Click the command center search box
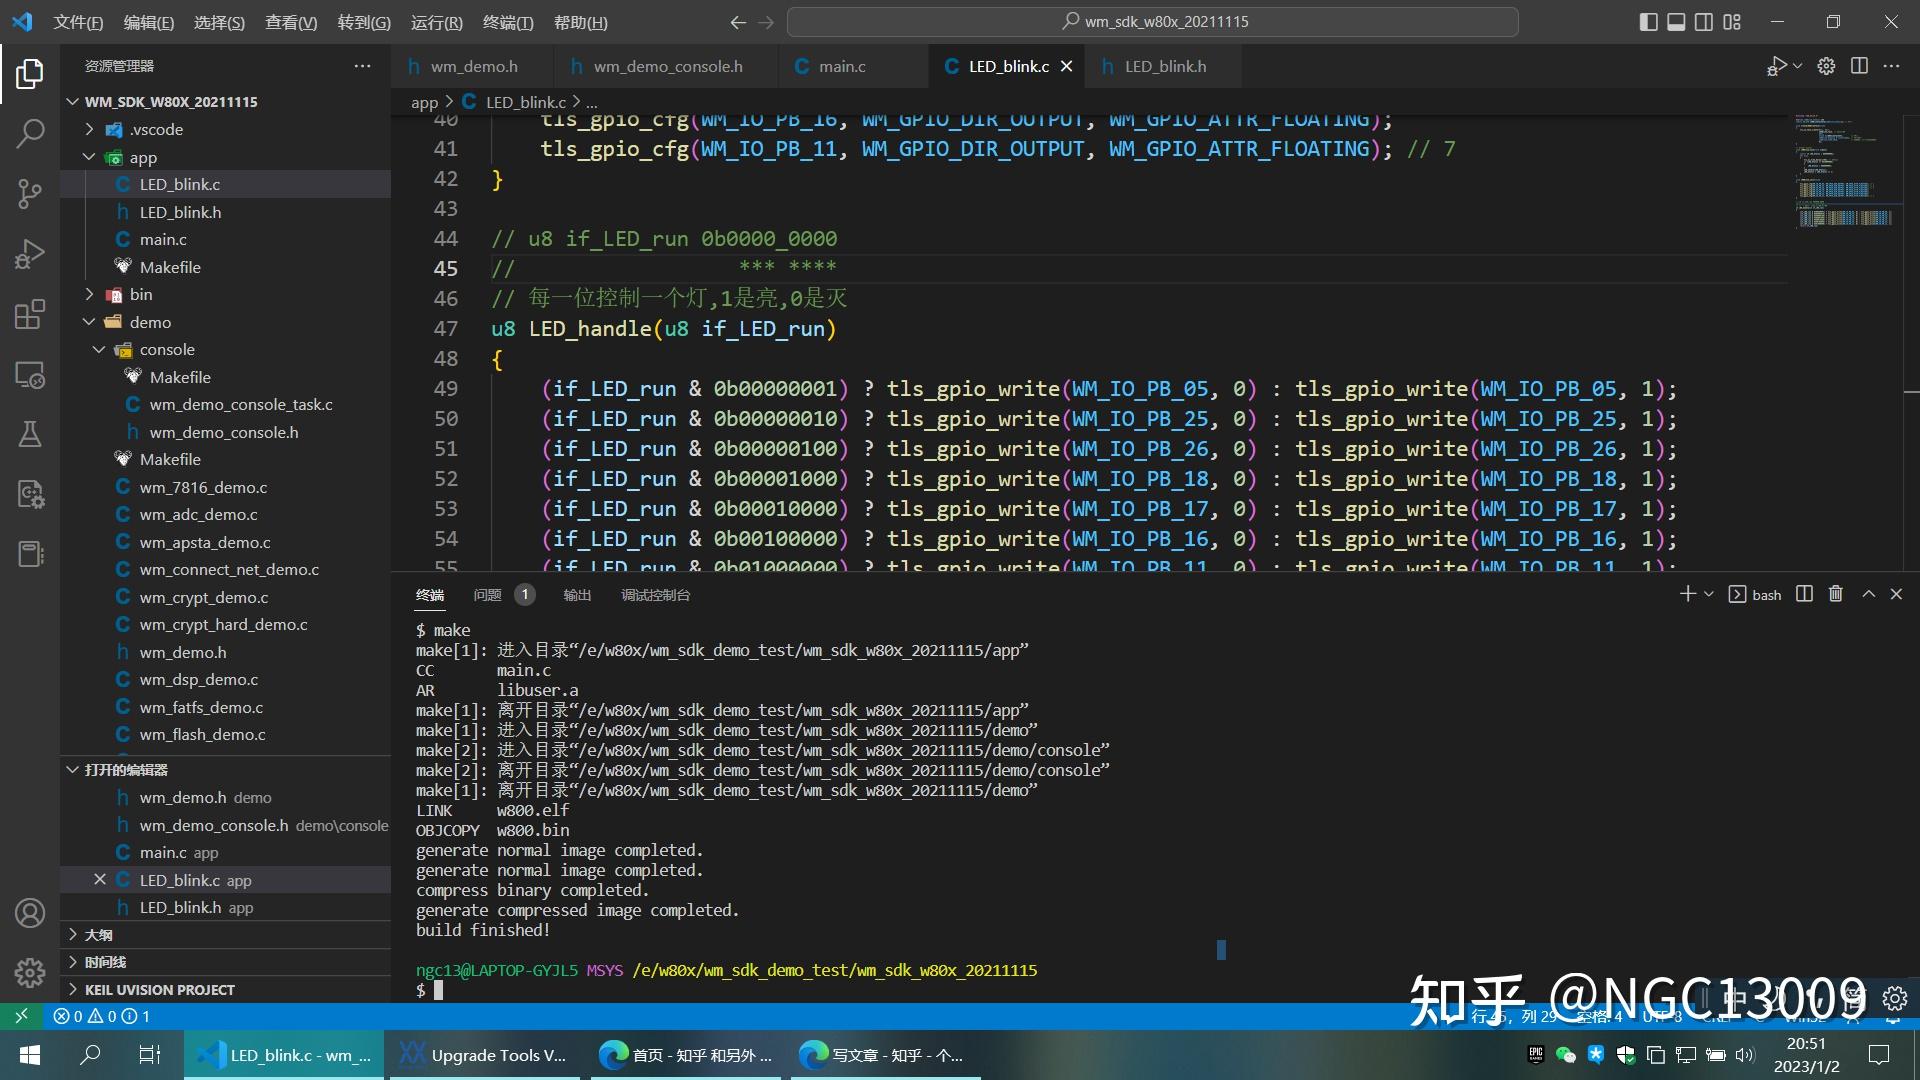Screen dimensions: 1920x1080 tap(1152, 22)
